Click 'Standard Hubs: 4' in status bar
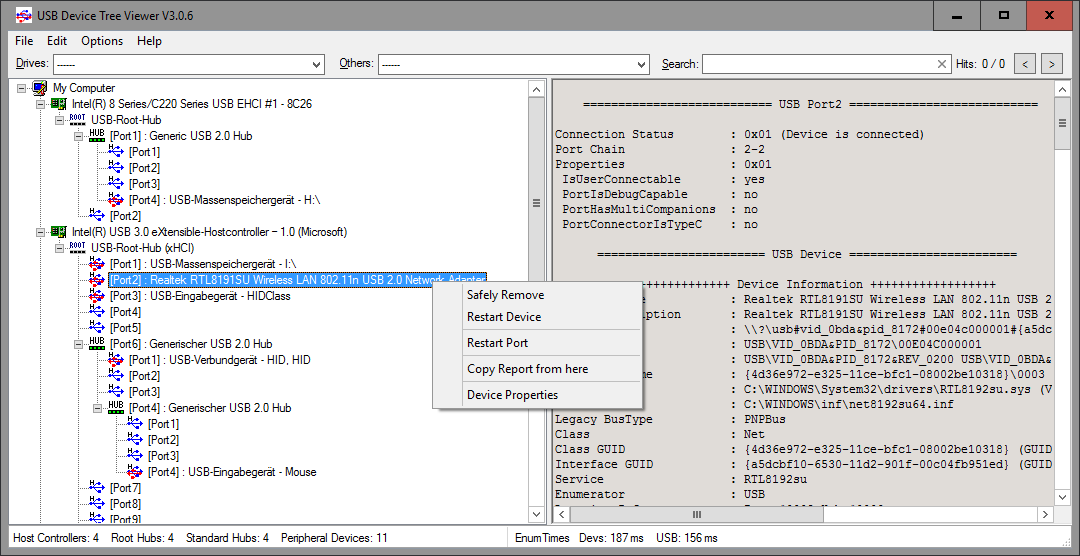The image size is (1080, 556). click(227, 537)
